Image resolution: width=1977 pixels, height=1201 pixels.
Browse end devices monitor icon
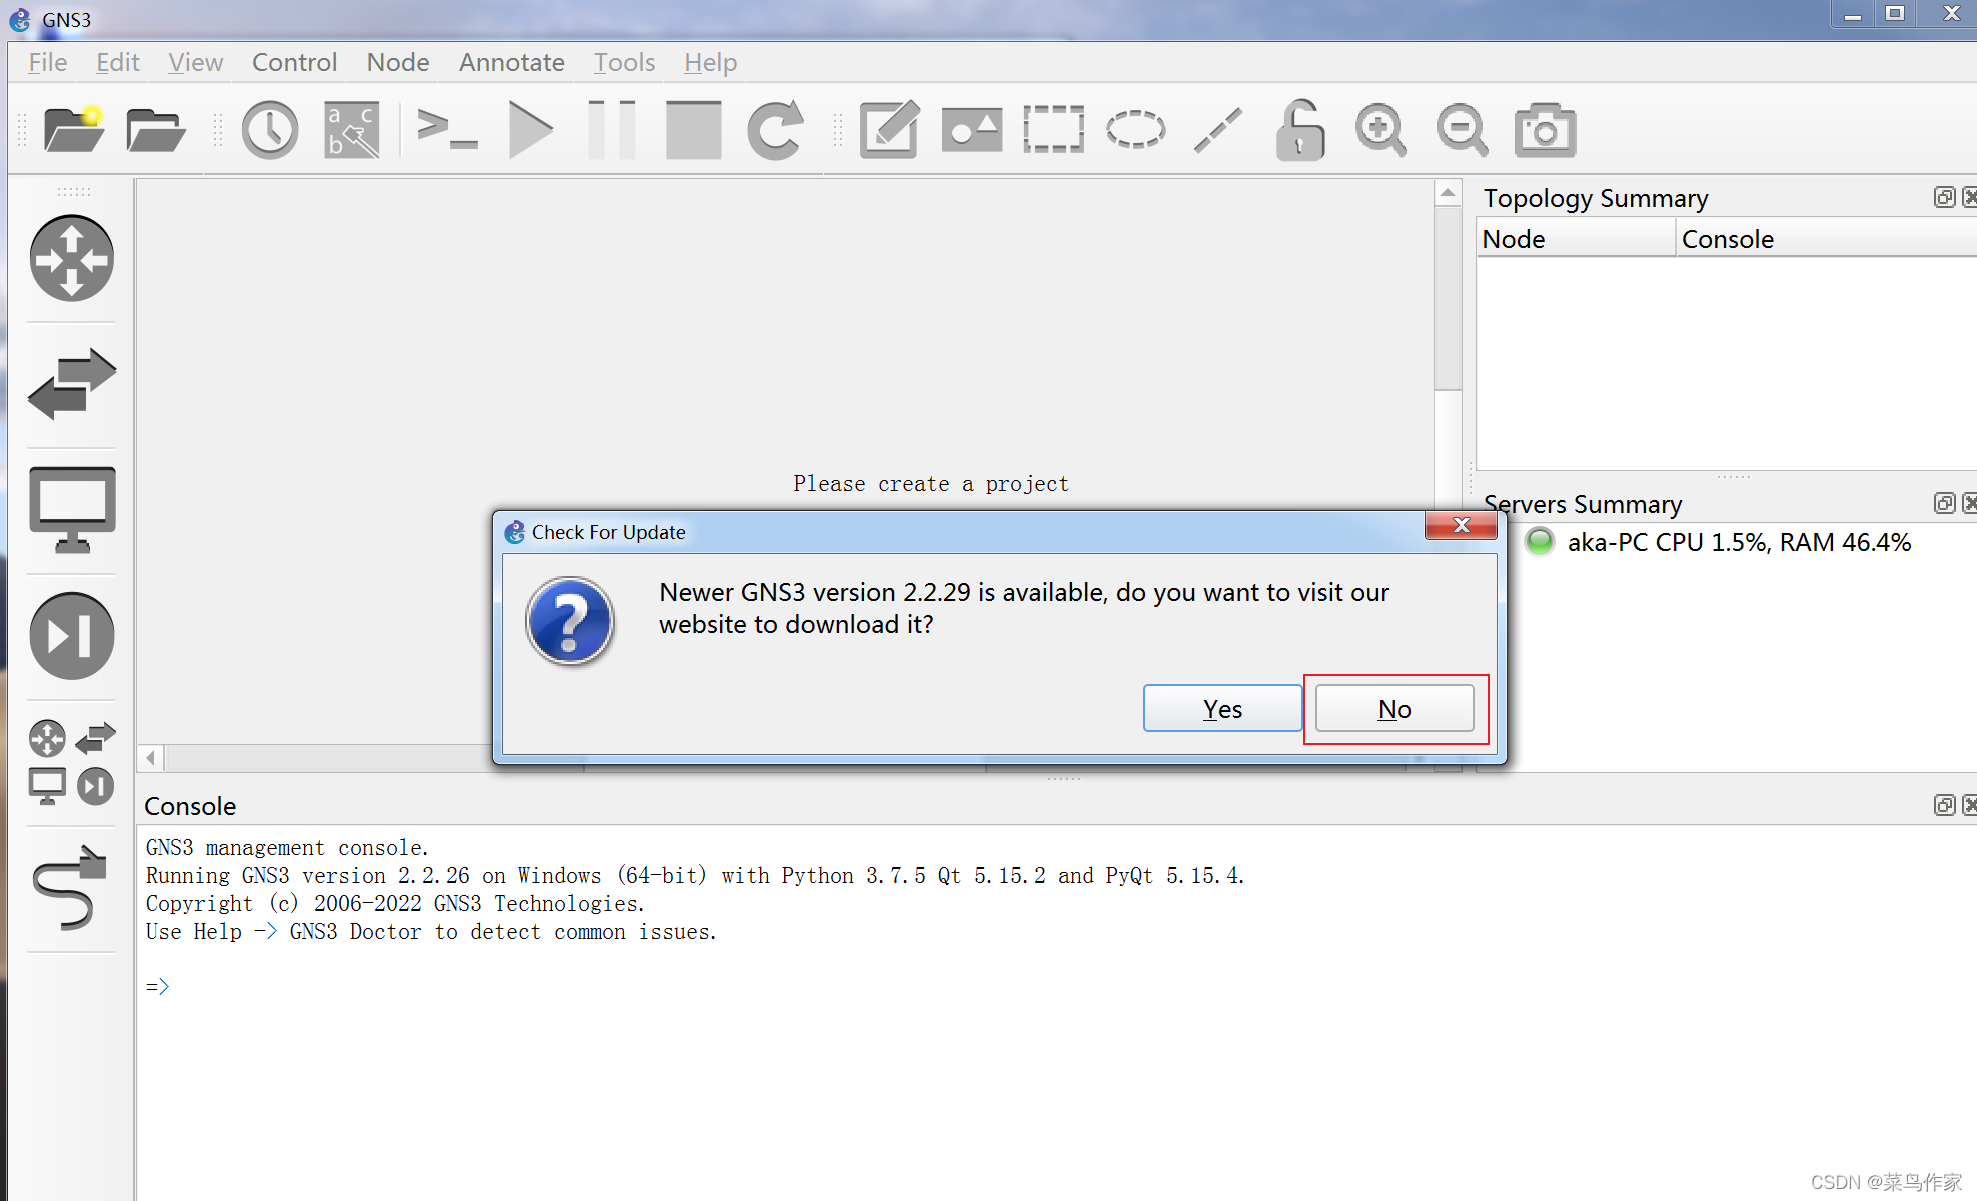click(x=71, y=509)
